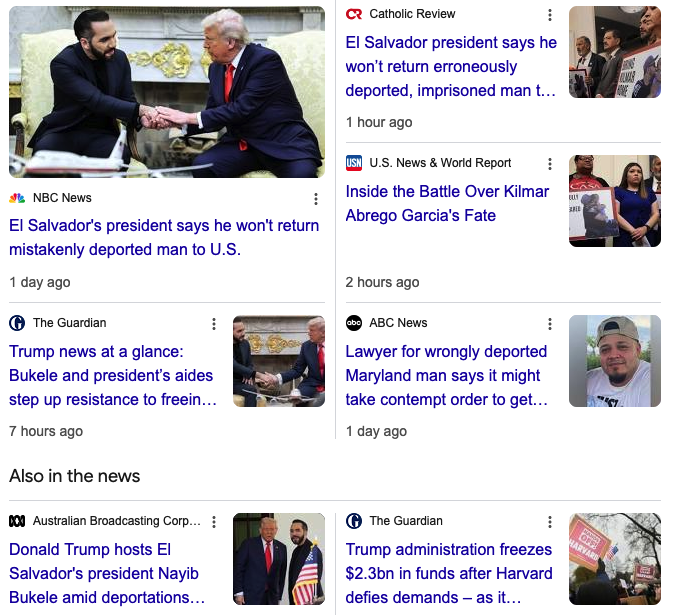Click large Oval Office handshake photo
Image resolution: width=679 pixels, height=615 pixels.
click(167, 92)
